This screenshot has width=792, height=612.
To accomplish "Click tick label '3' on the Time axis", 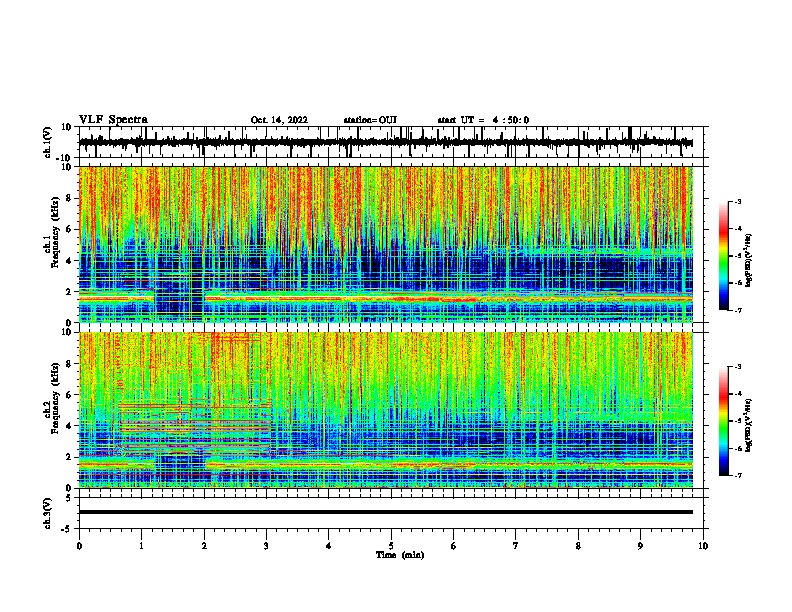I will pos(266,546).
